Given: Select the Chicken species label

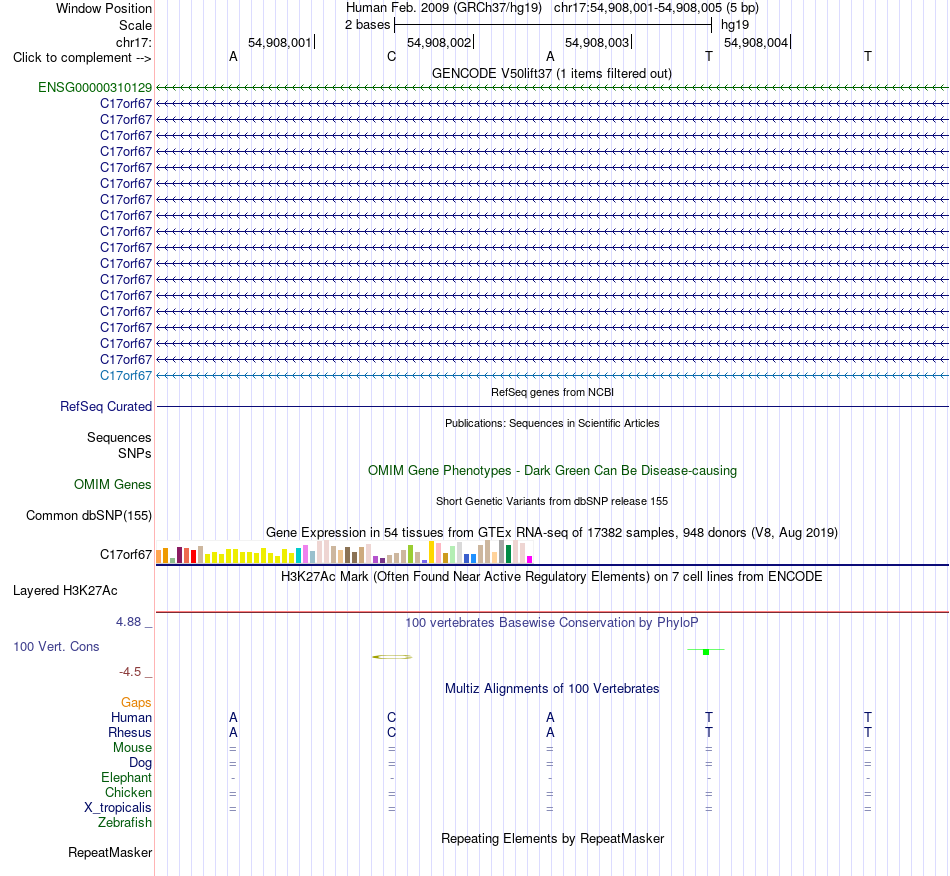Looking at the screenshot, I should click(128, 792).
